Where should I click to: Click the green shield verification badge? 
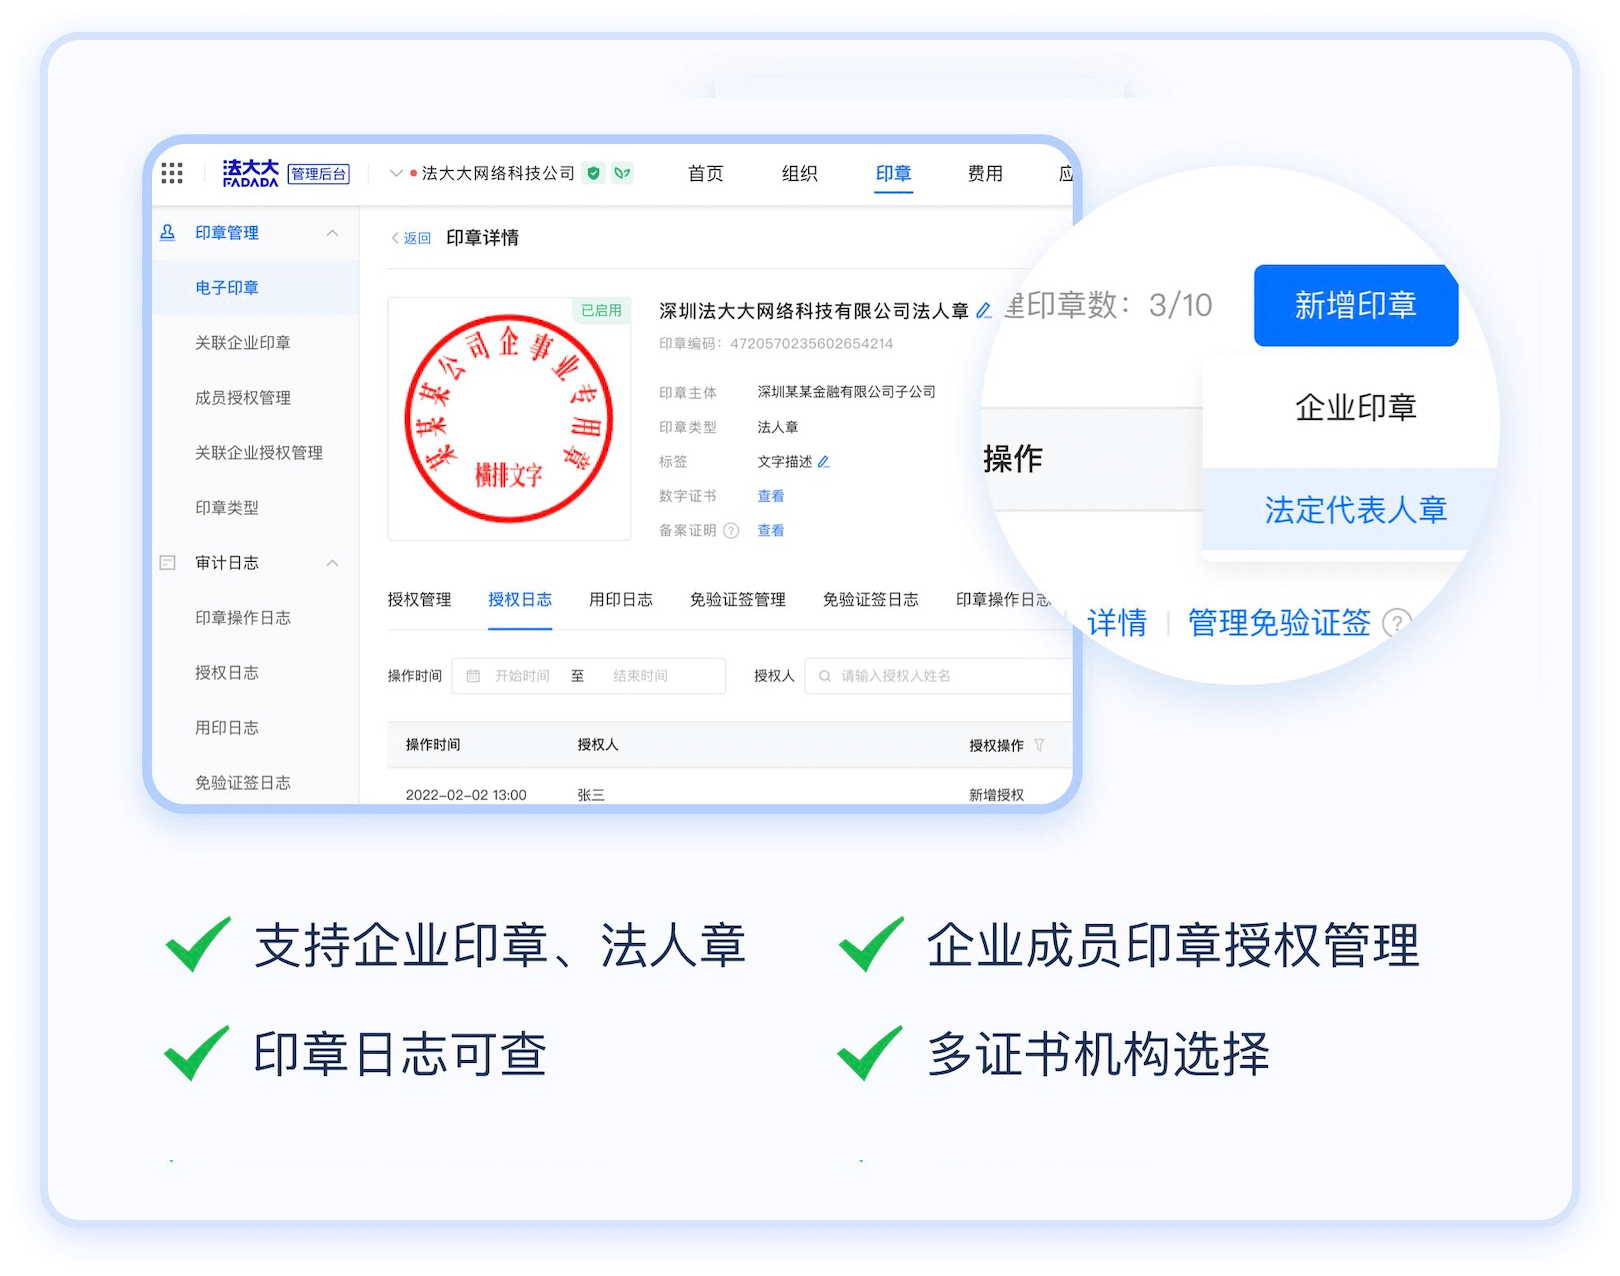click(x=594, y=173)
